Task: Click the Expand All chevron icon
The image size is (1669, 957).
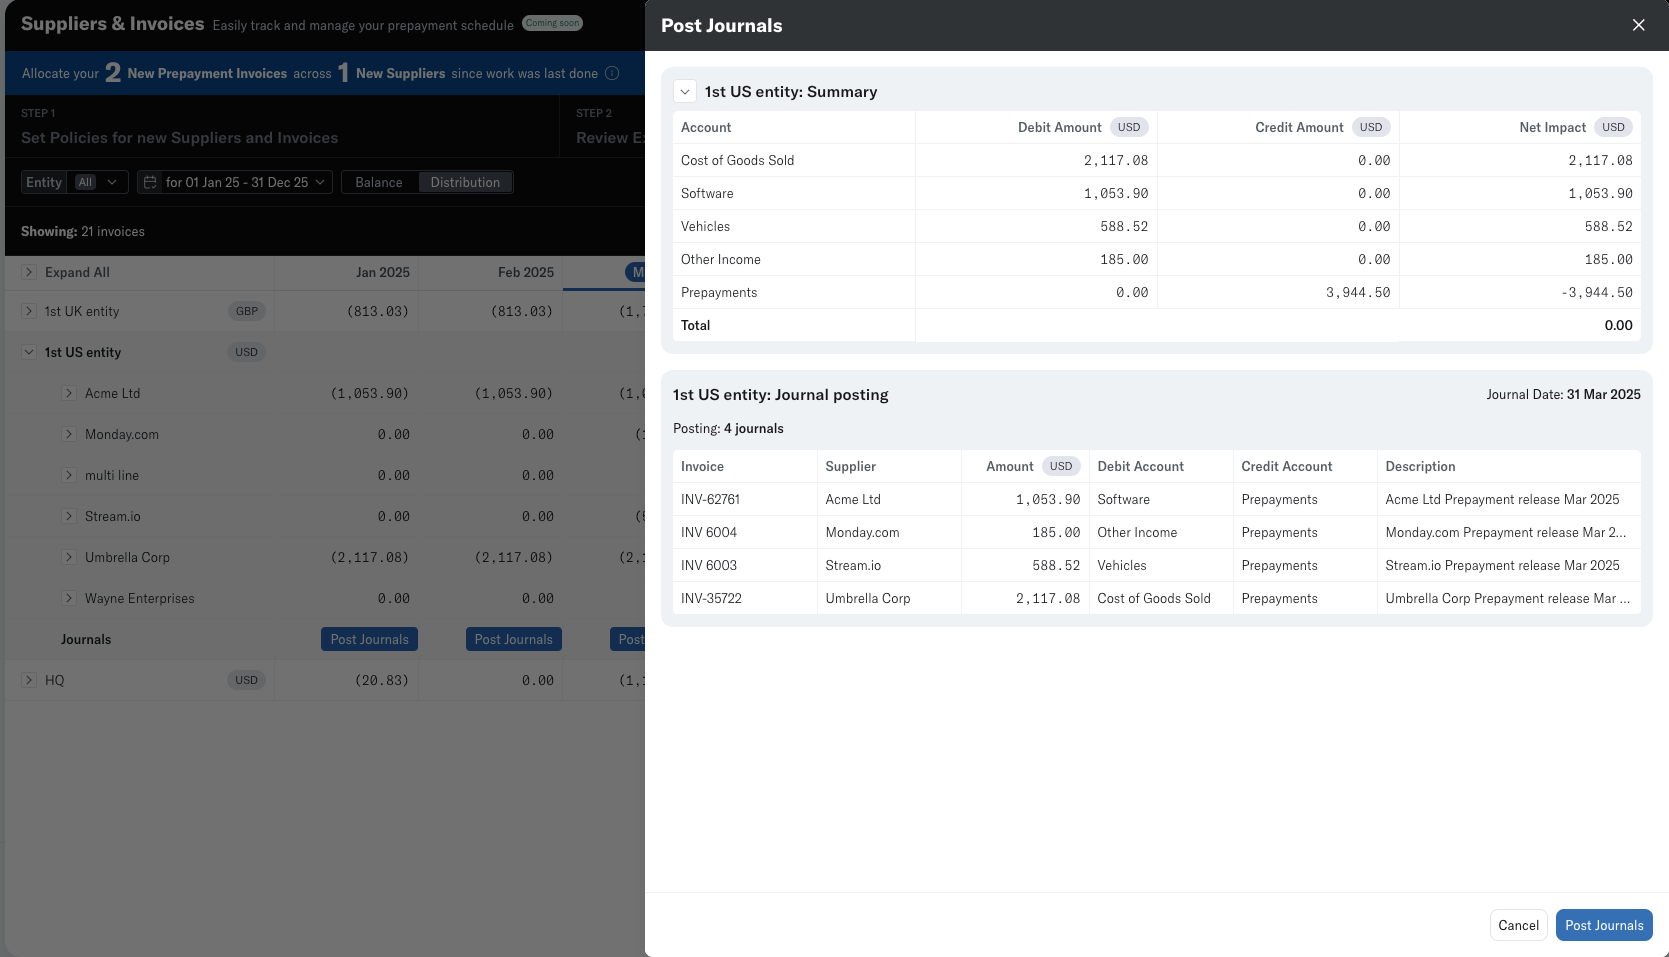Action: pyautogui.click(x=29, y=272)
